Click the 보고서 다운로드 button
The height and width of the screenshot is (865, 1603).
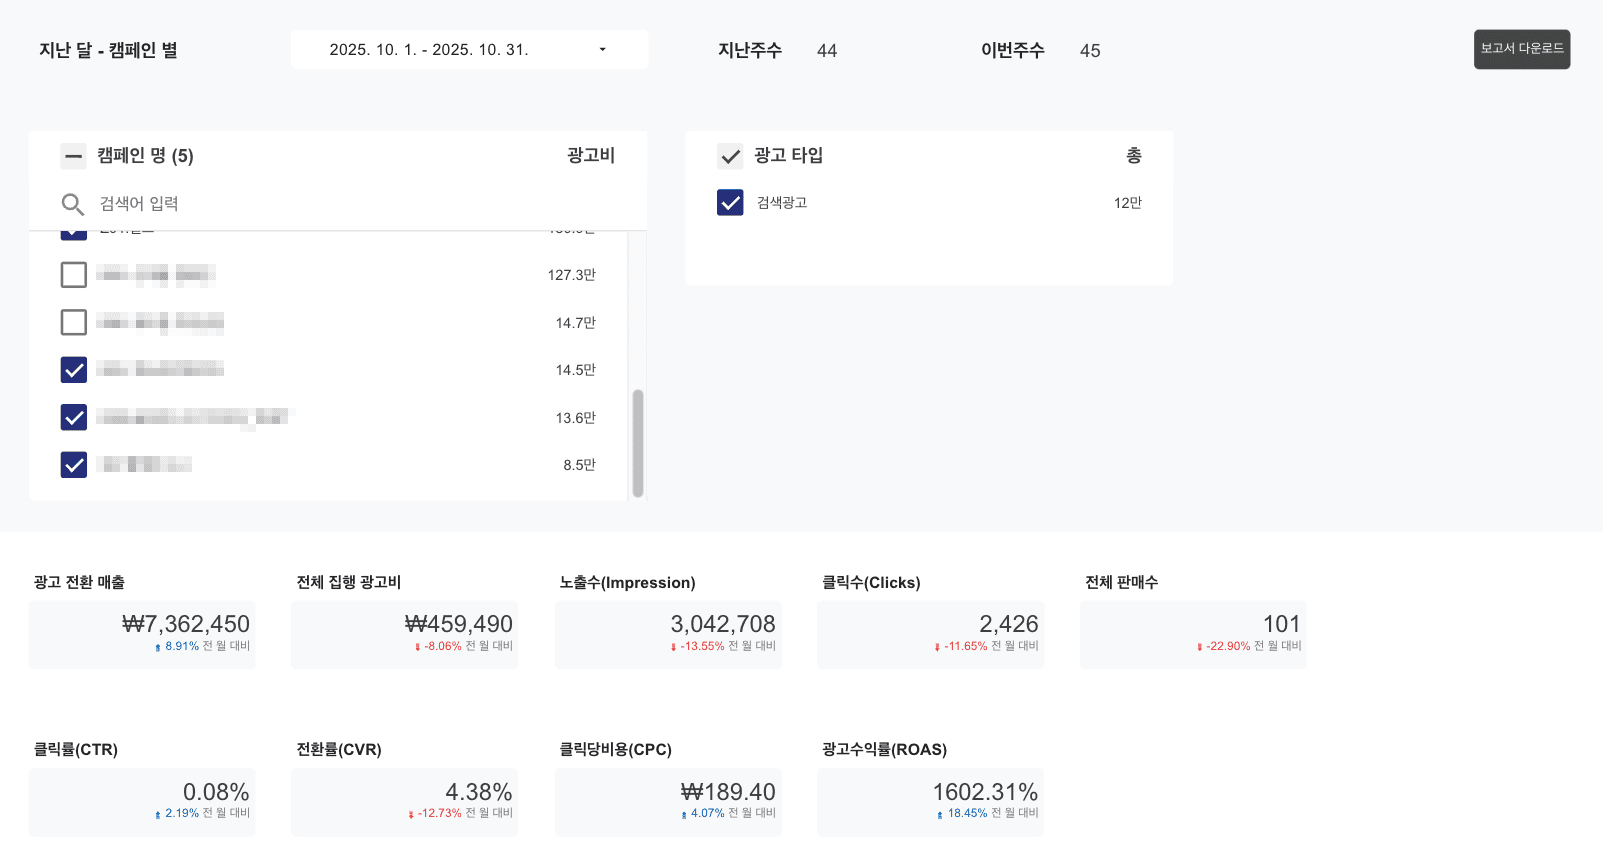pyautogui.click(x=1522, y=49)
